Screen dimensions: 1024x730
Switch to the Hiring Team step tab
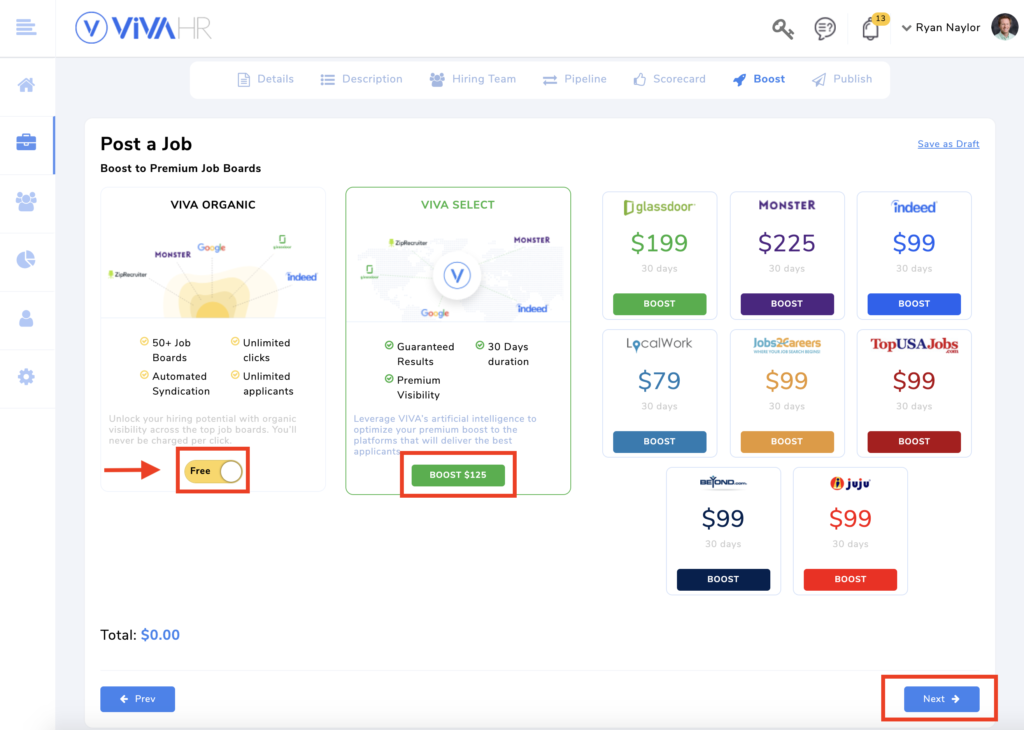pos(473,79)
